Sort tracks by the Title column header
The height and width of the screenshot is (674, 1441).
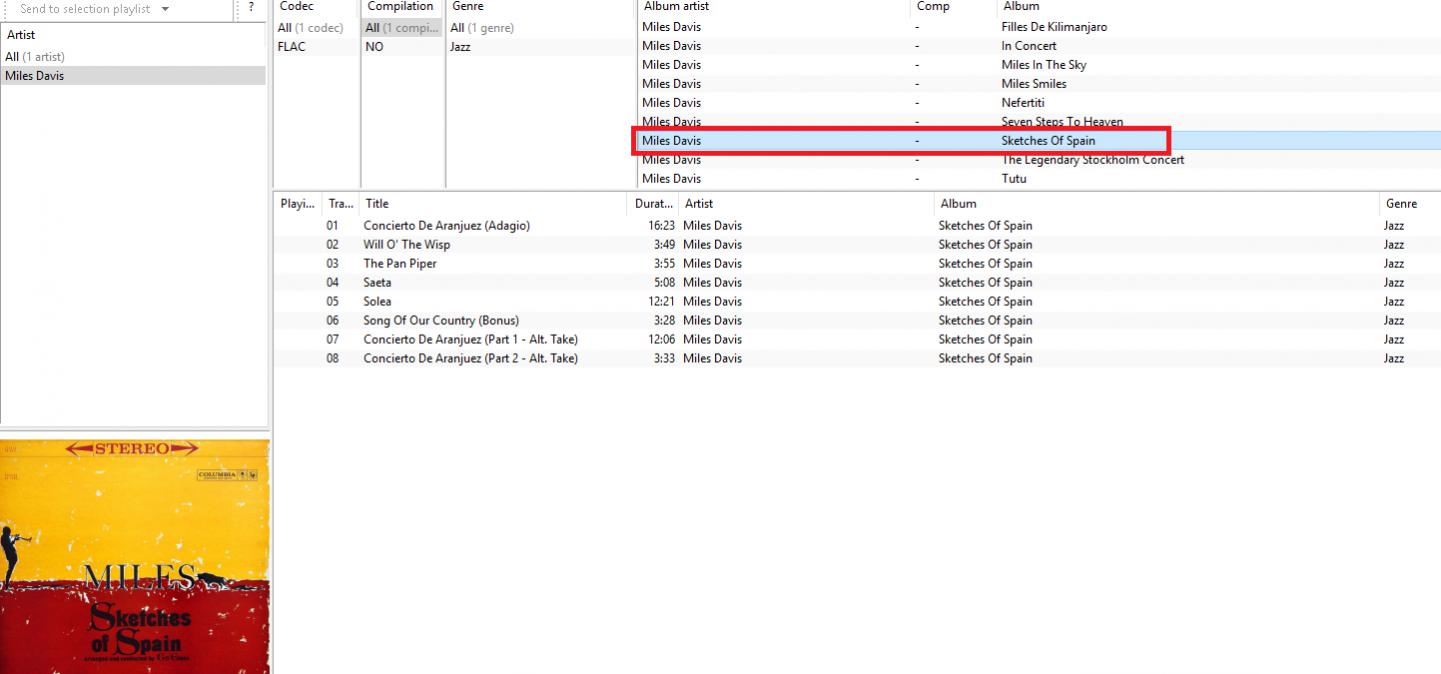377,204
